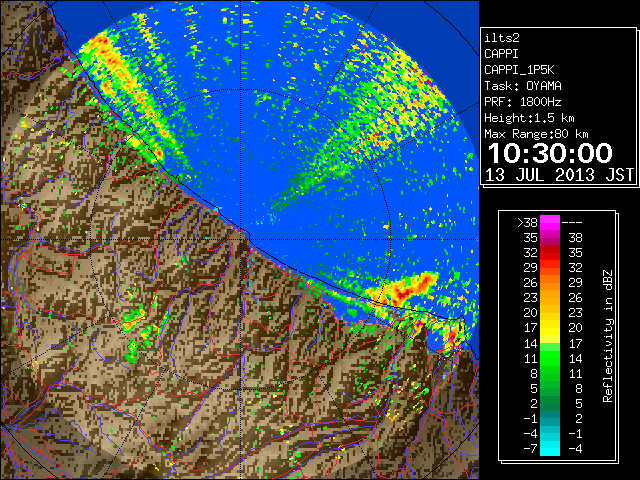This screenshot has height=480, width=640.
Task: Click the 10:30:00 timestamp
Action: point(550,153)
